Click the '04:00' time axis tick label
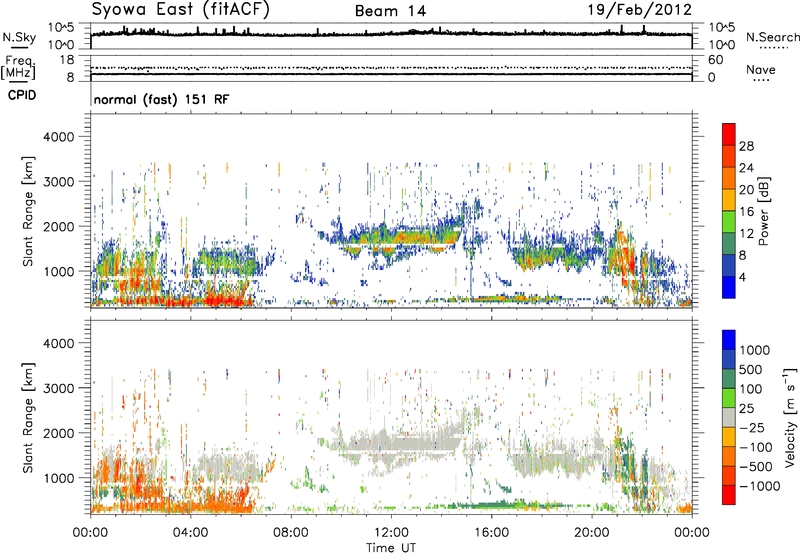 pyautogui.click(x=190, y=533)
